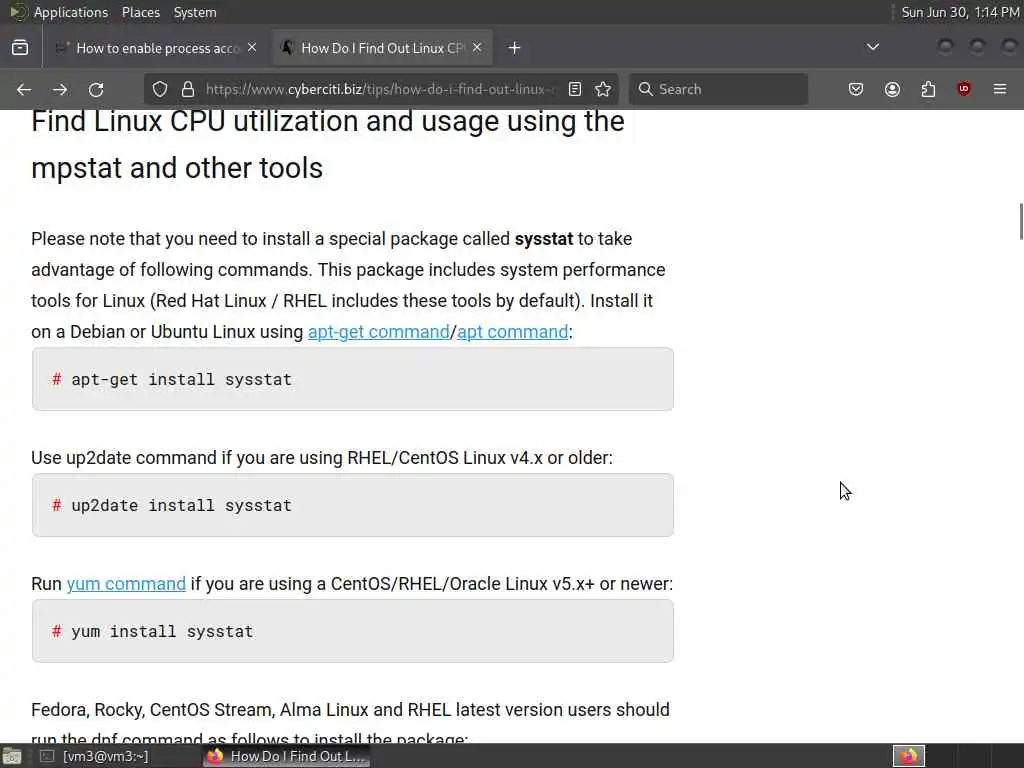Toggle reader view in the address bar

click(x=575, y=89)
